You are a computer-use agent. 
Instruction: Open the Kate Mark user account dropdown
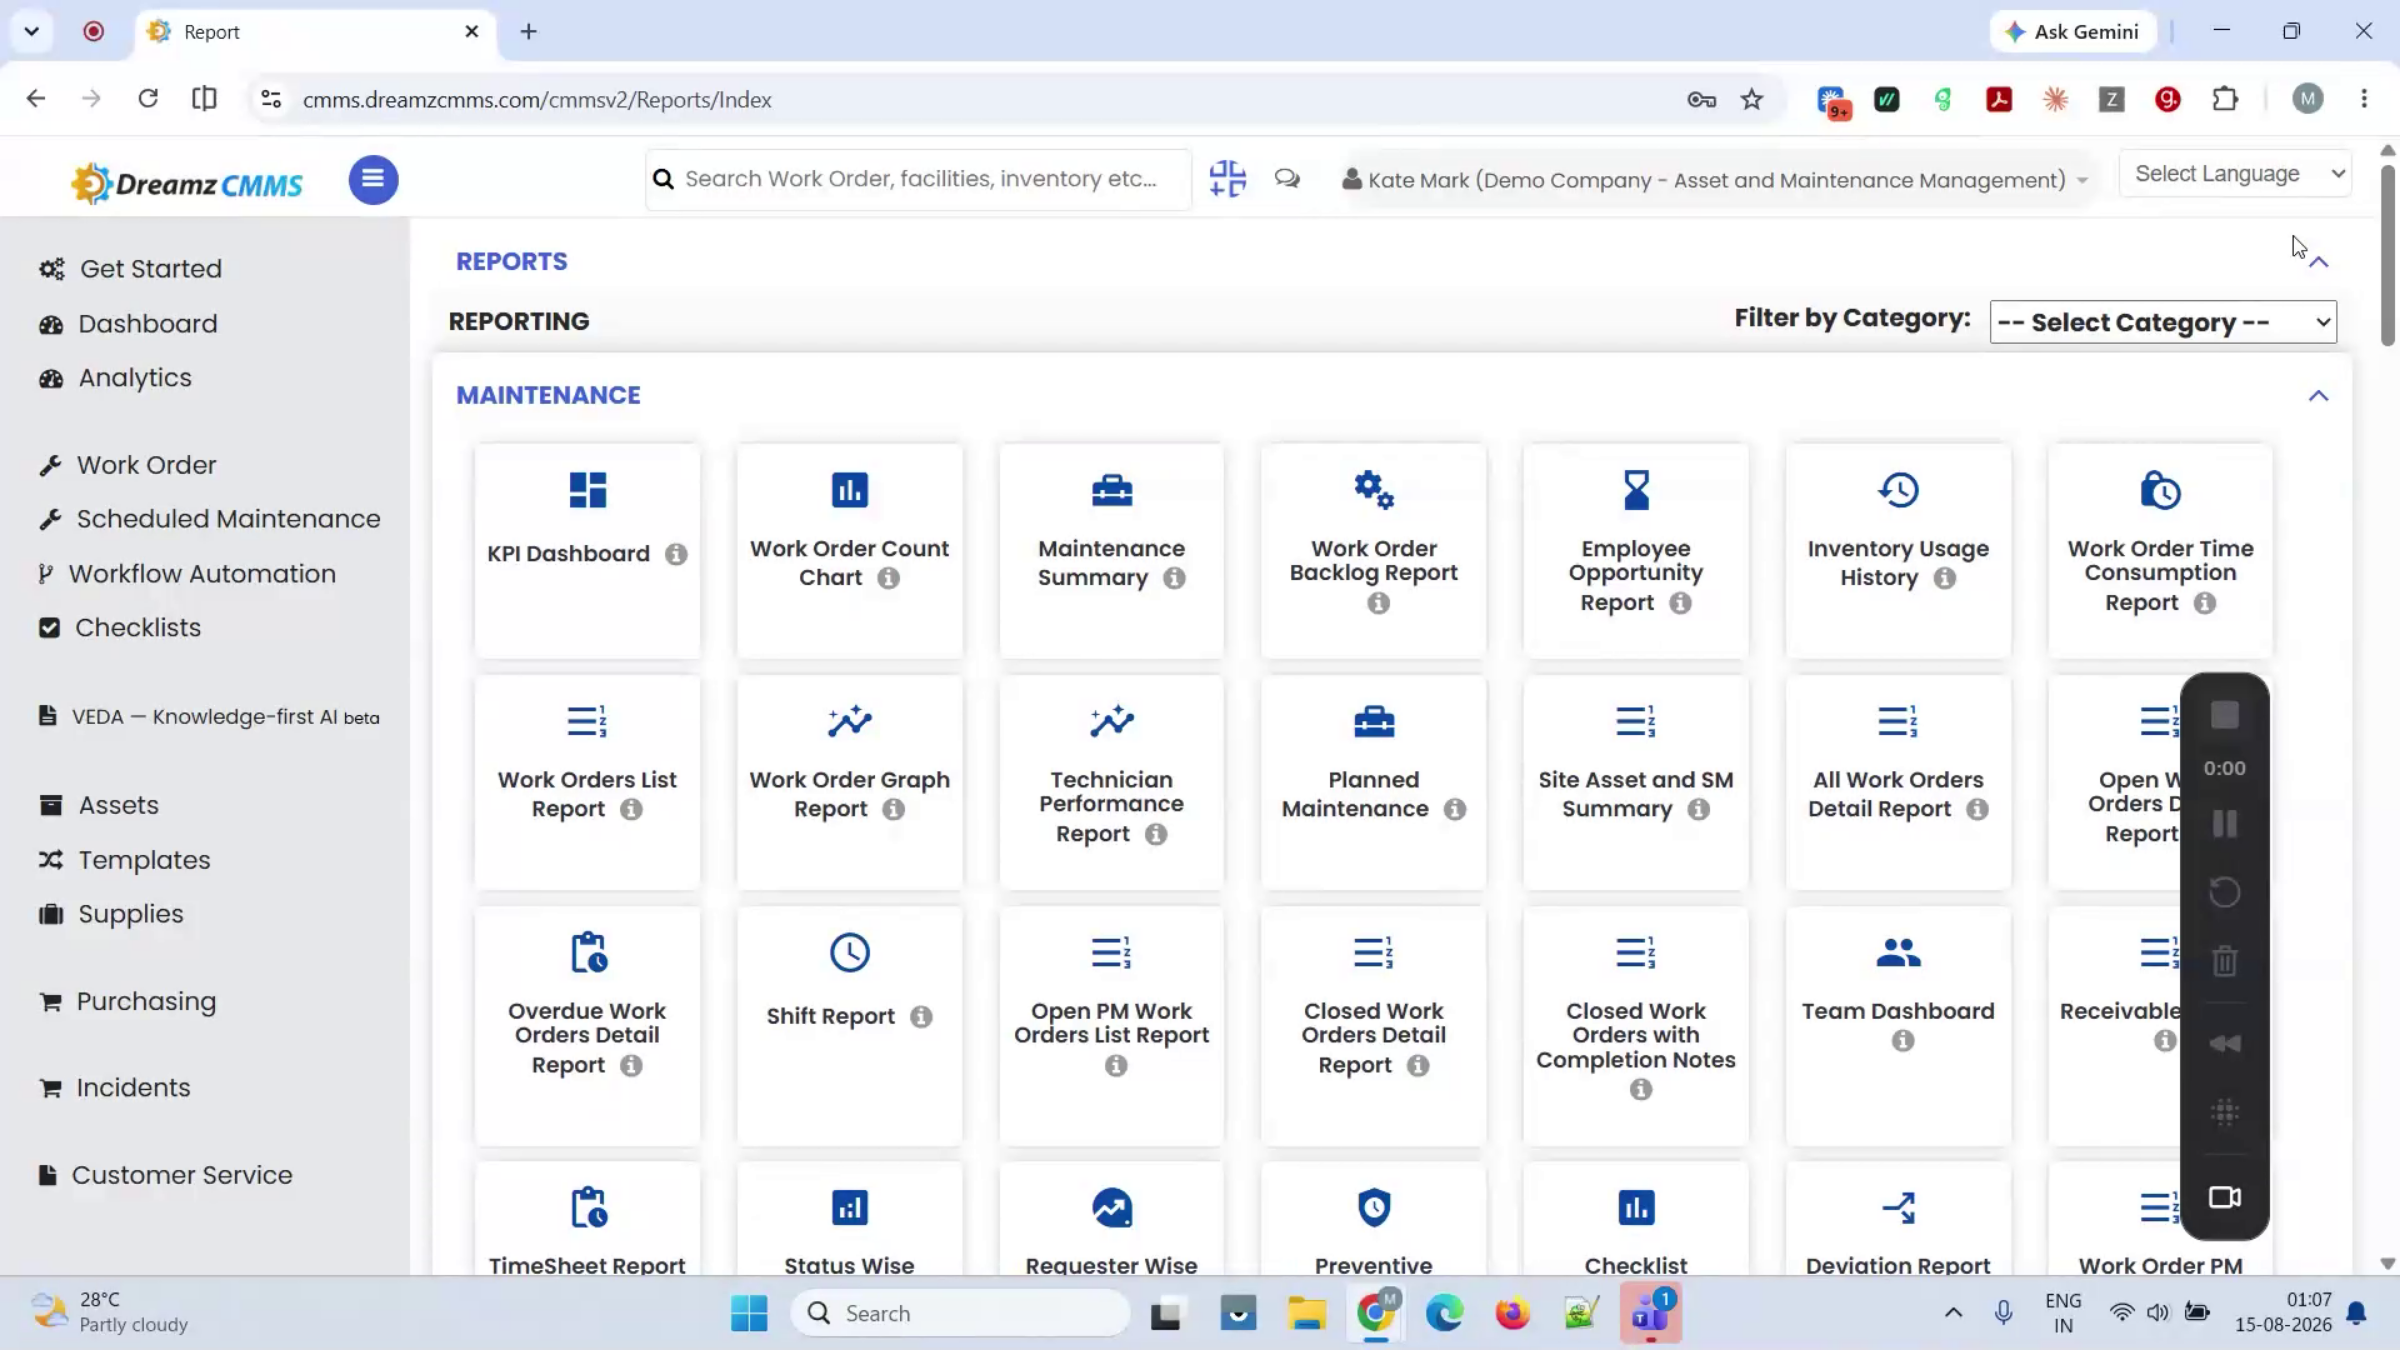pos(1714,180)
